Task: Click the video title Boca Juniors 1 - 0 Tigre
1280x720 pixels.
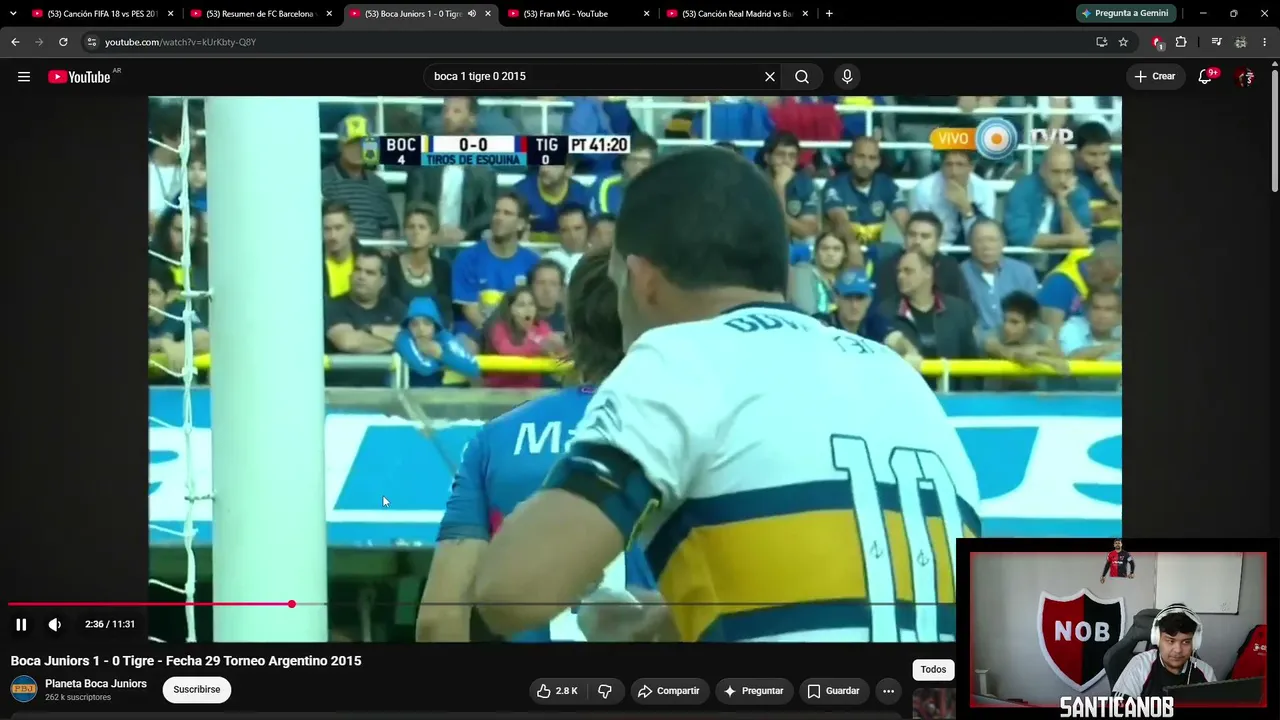Action: pos(186,661)
